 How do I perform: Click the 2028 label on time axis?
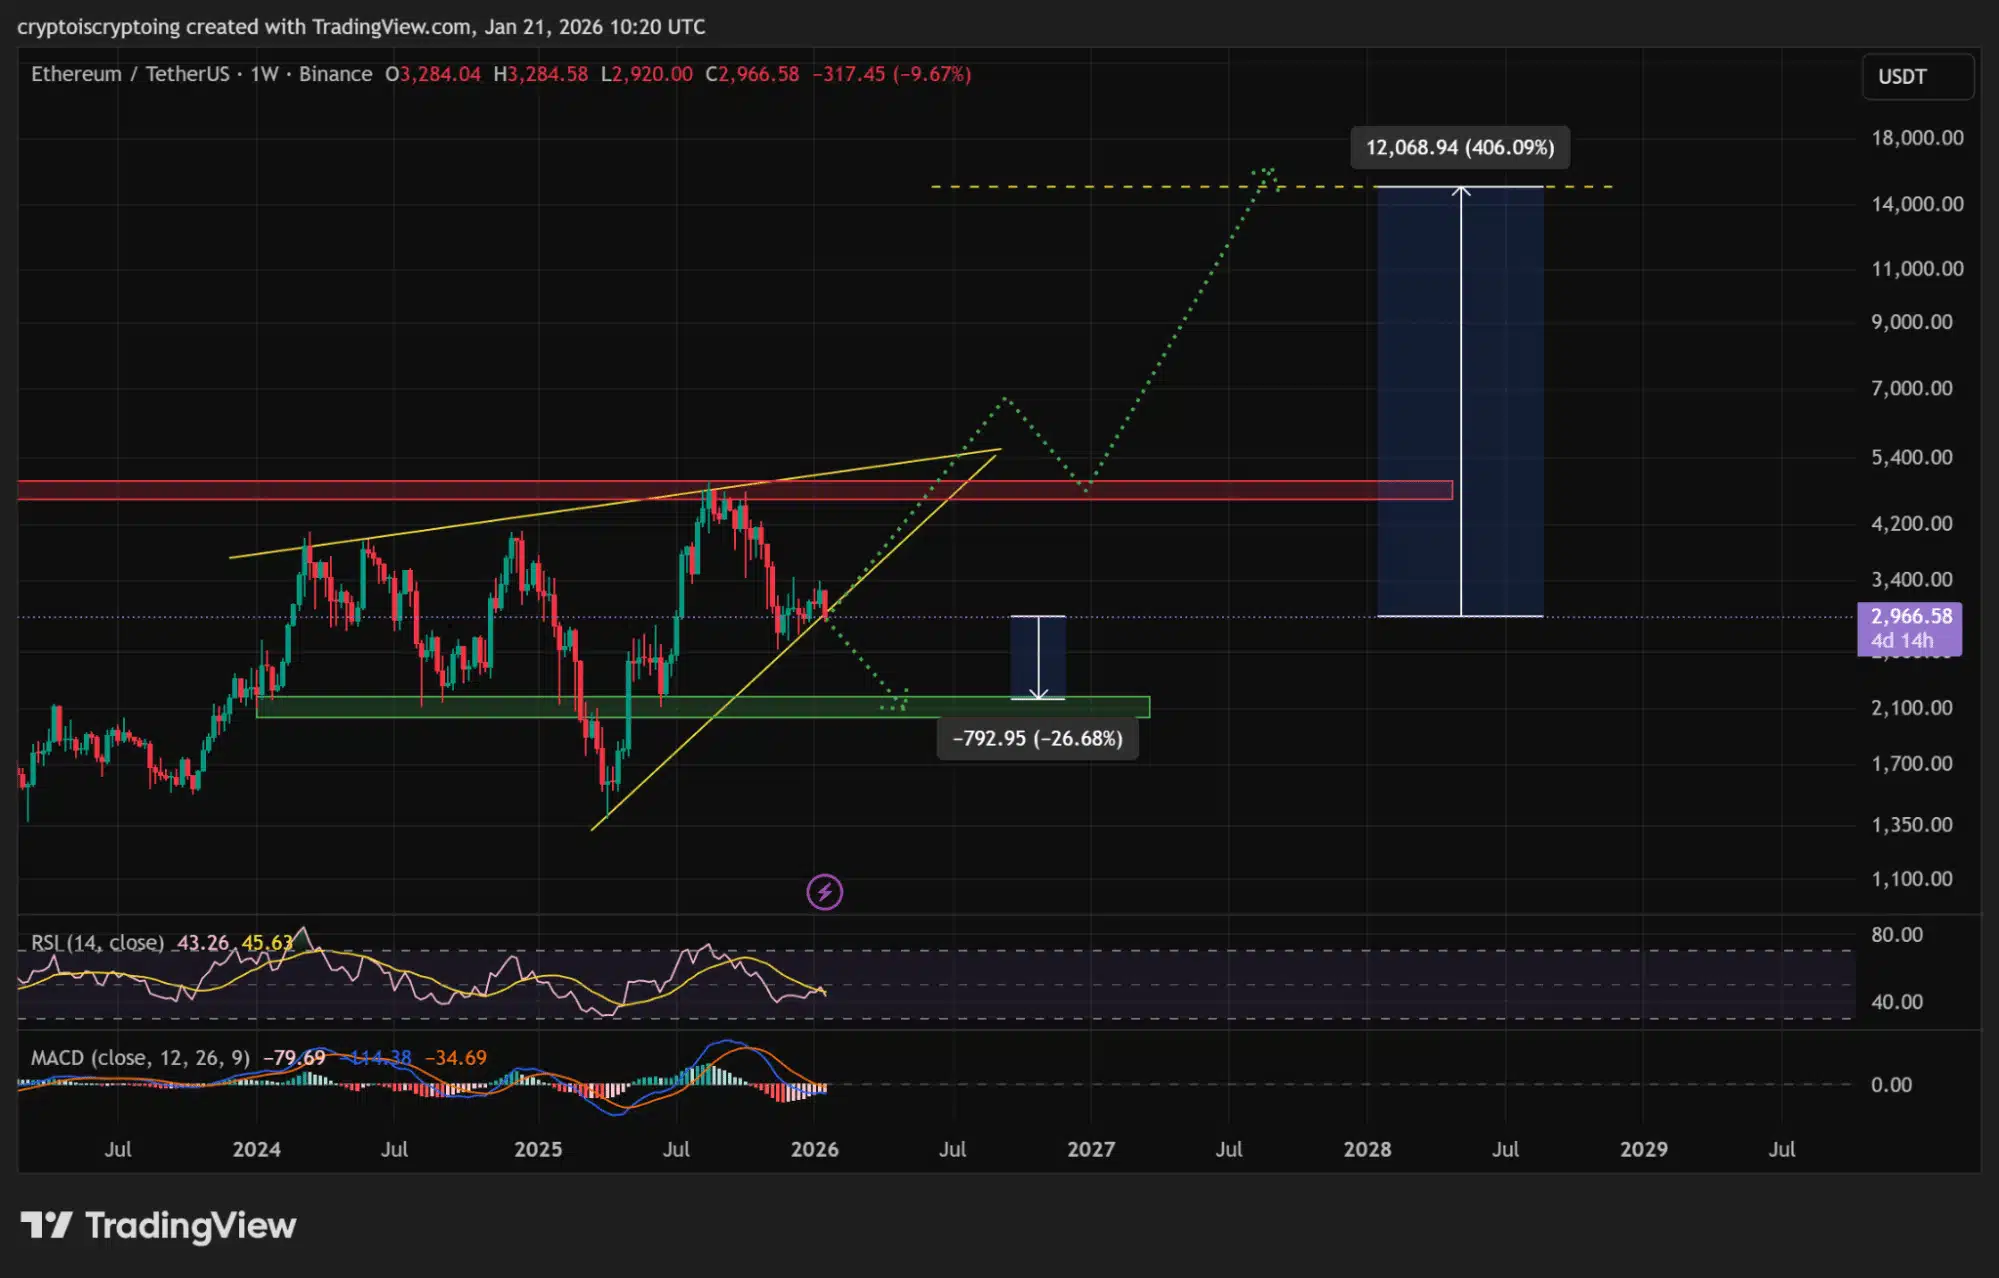(x=1367, y=1149)
